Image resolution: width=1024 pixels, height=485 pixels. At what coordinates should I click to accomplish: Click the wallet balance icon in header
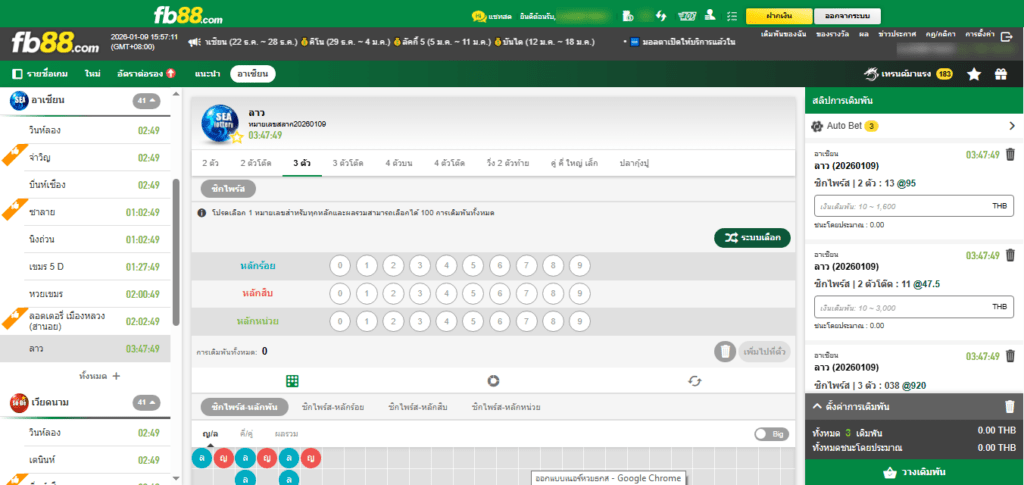pos(628,15)
